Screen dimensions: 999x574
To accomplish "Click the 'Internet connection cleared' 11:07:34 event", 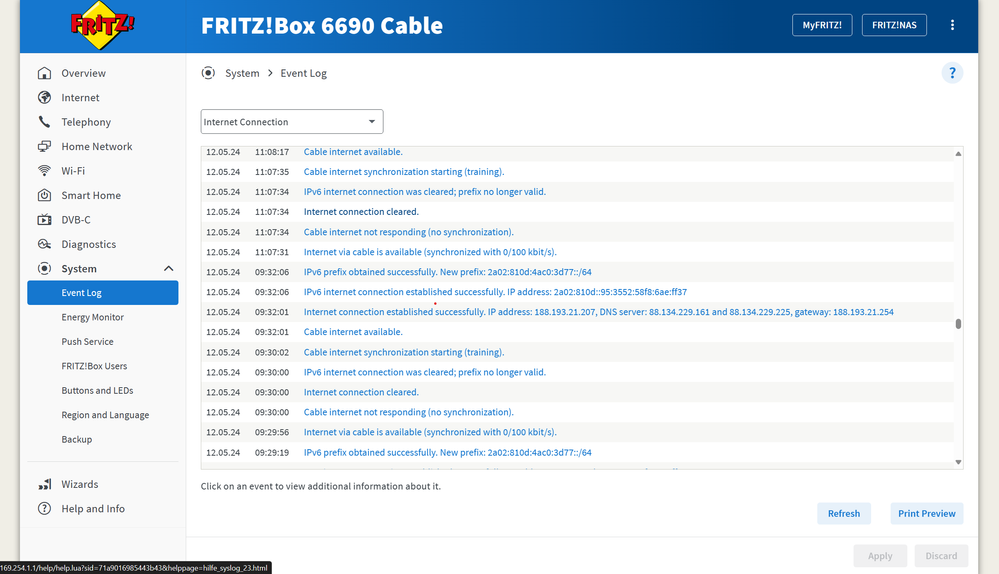I will [361, 212].
